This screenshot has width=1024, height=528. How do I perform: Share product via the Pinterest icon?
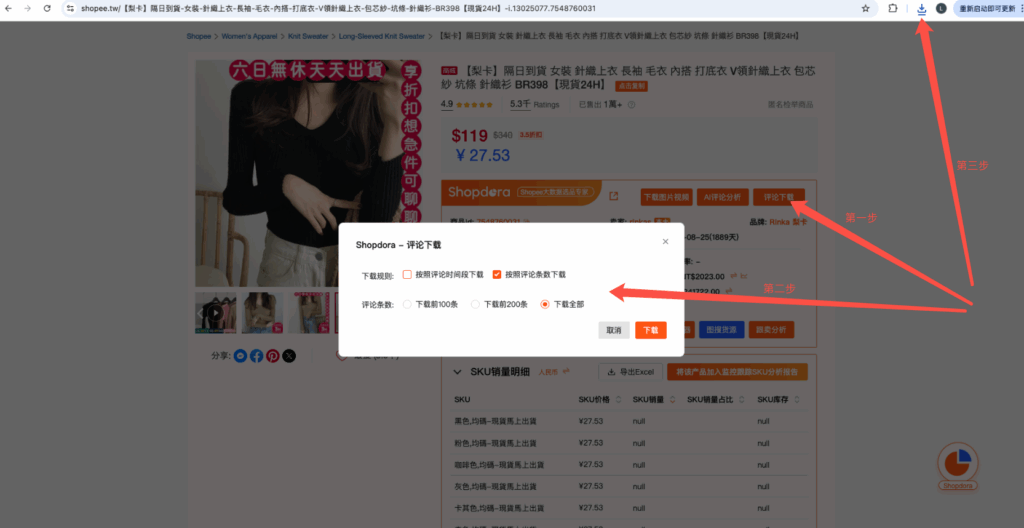click(x=272, y=355)
